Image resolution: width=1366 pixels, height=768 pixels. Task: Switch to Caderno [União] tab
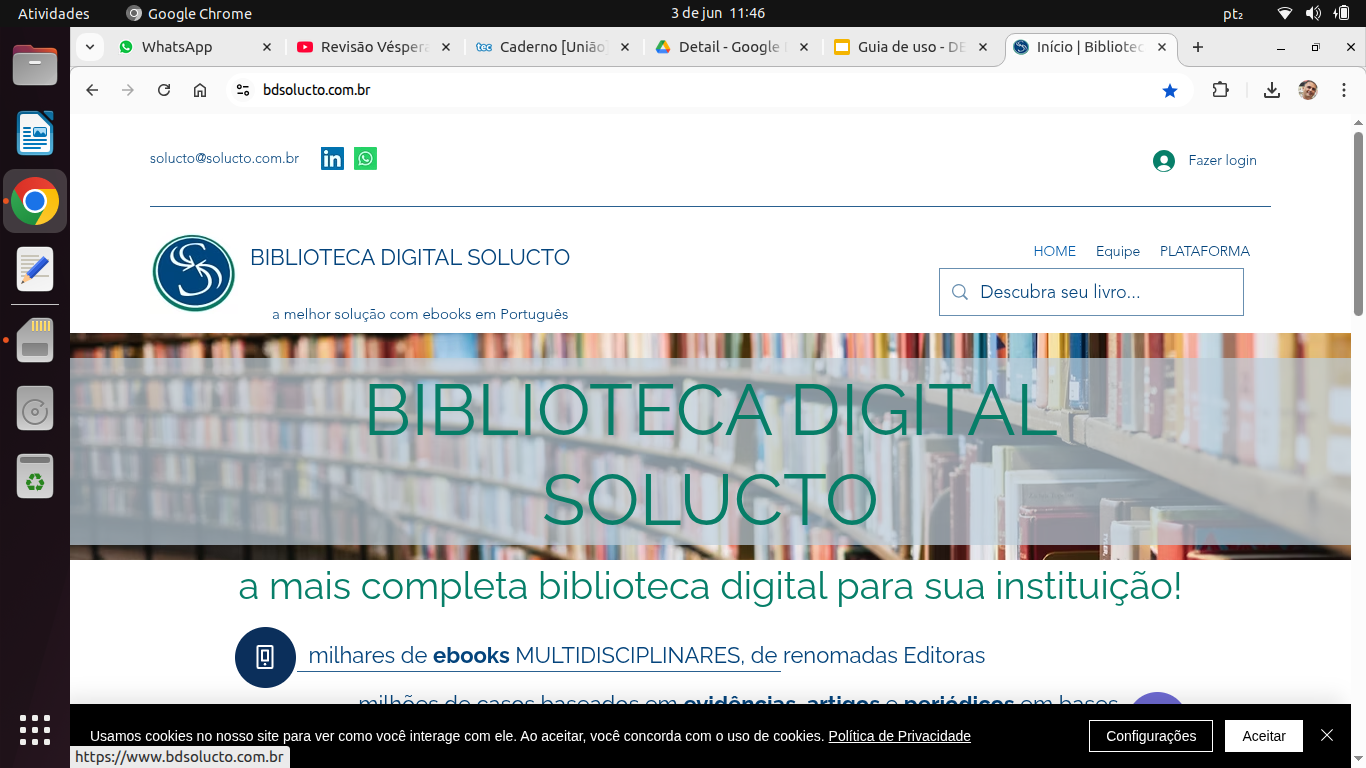[x=553, y=47]
